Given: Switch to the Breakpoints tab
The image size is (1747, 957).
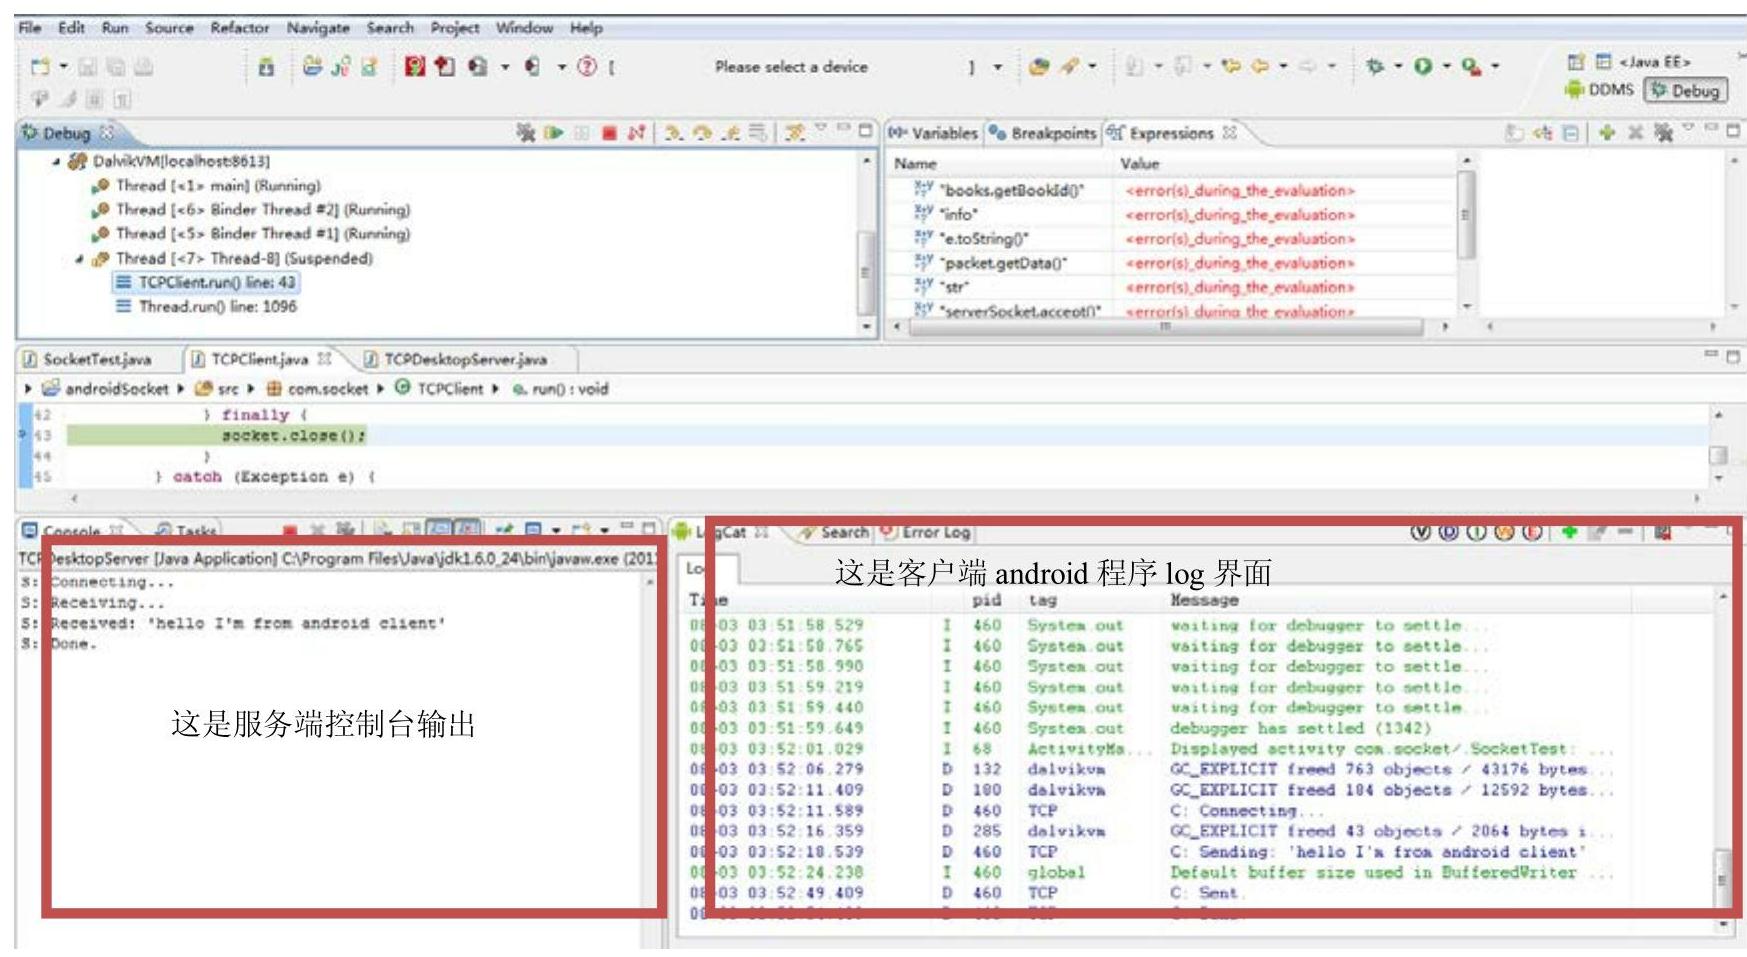Looking at the screenshot, I should coord(1043,133).
